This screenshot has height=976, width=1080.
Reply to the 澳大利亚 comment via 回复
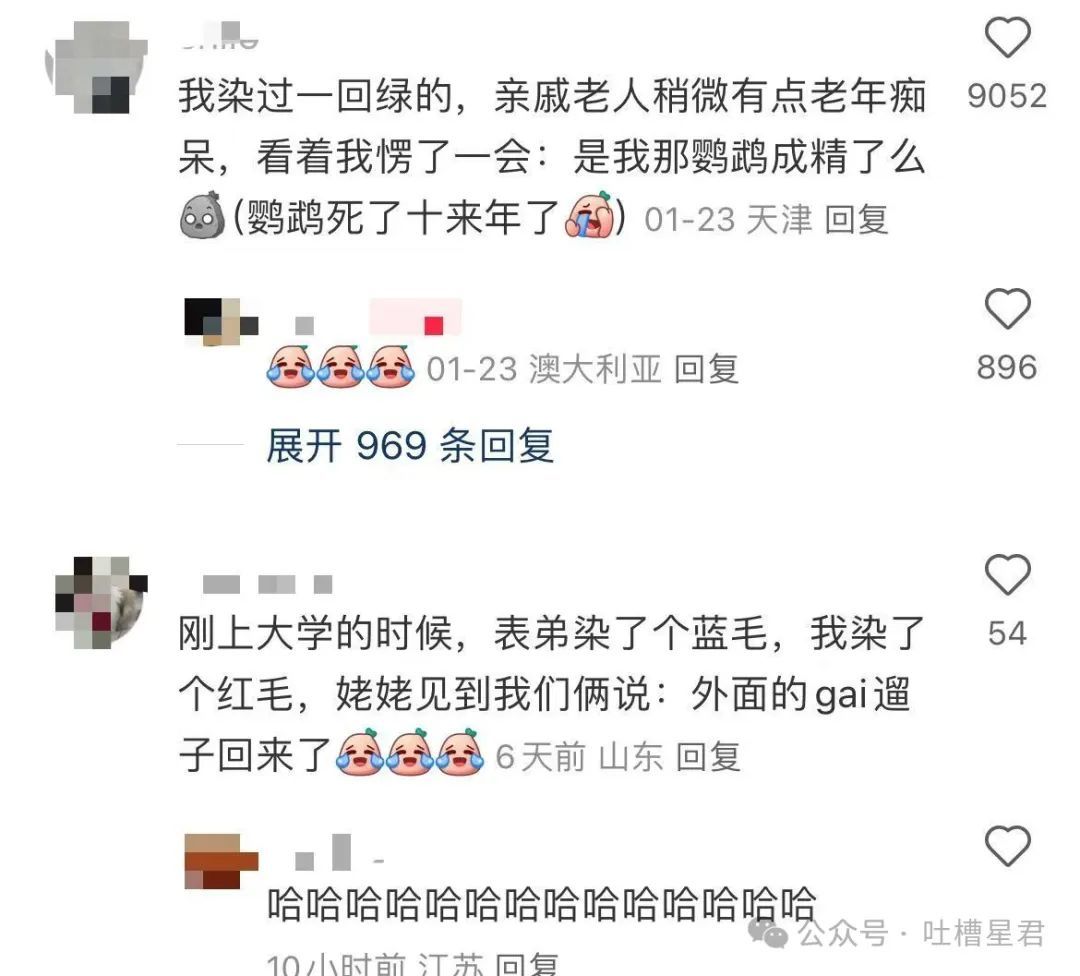point(707,369)
